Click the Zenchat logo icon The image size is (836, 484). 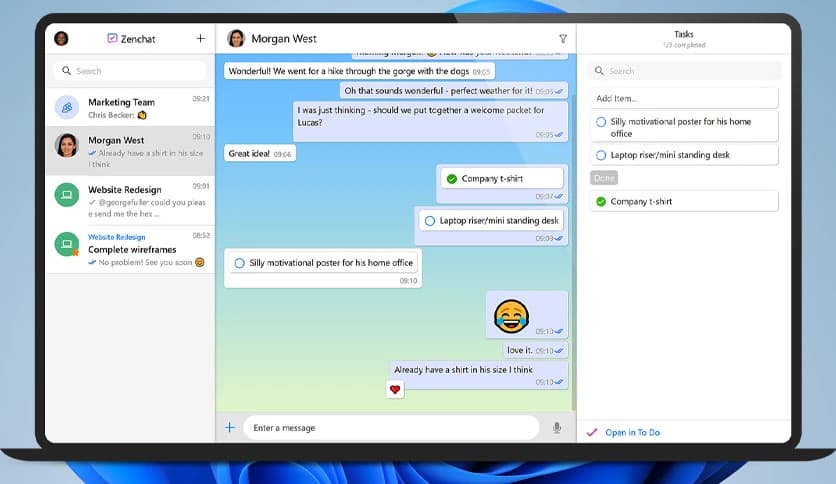point(112,38)
